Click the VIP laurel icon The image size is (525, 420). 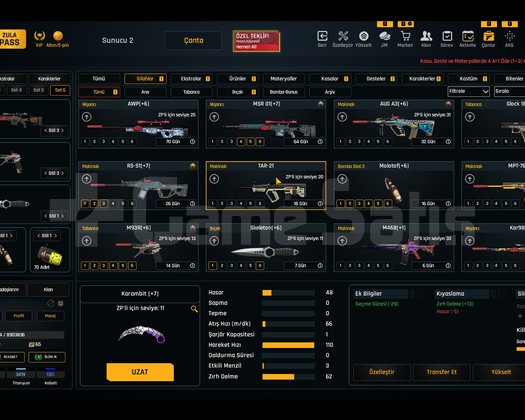pyautogui.click(x=40, y=36)
